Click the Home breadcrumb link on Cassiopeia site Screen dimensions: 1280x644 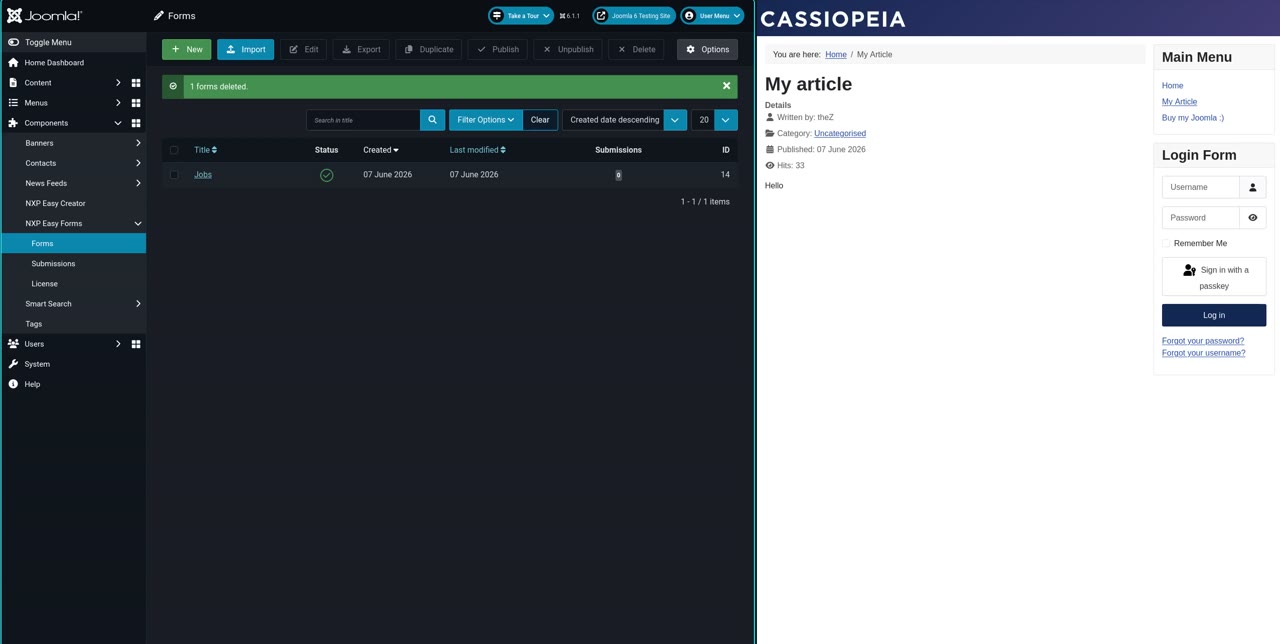(x=836, y=54)
